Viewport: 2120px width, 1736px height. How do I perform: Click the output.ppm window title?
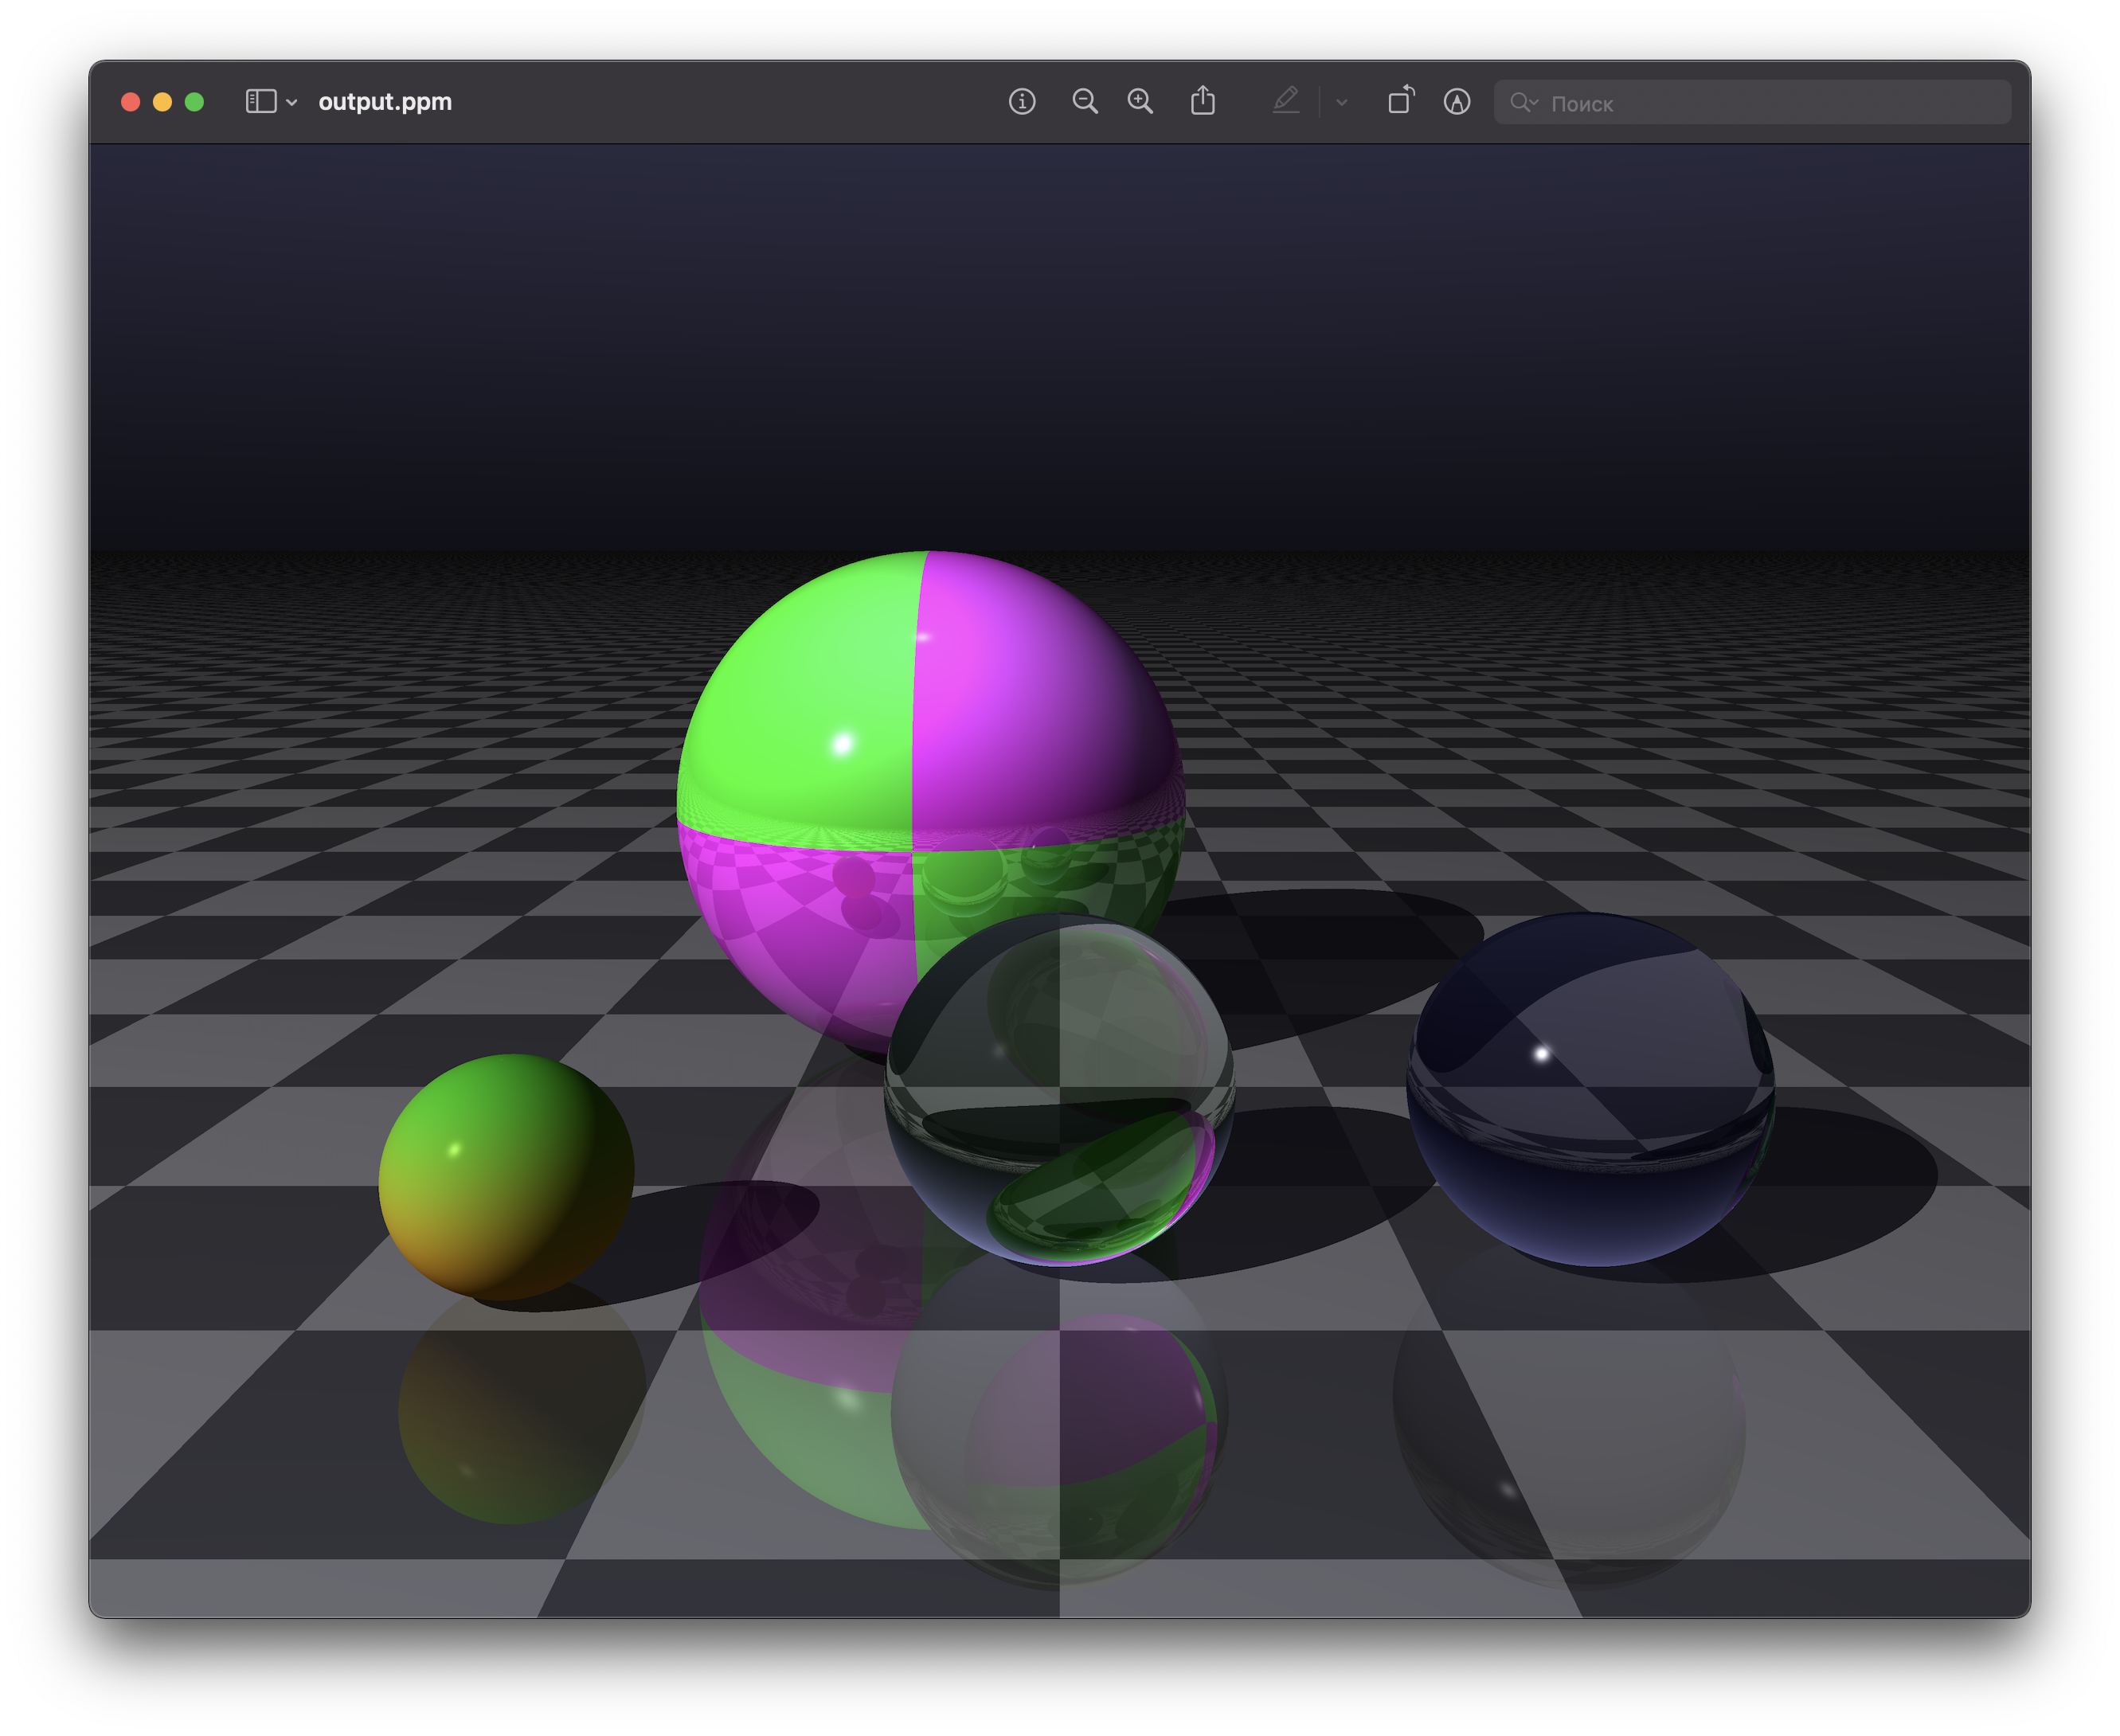385,102
